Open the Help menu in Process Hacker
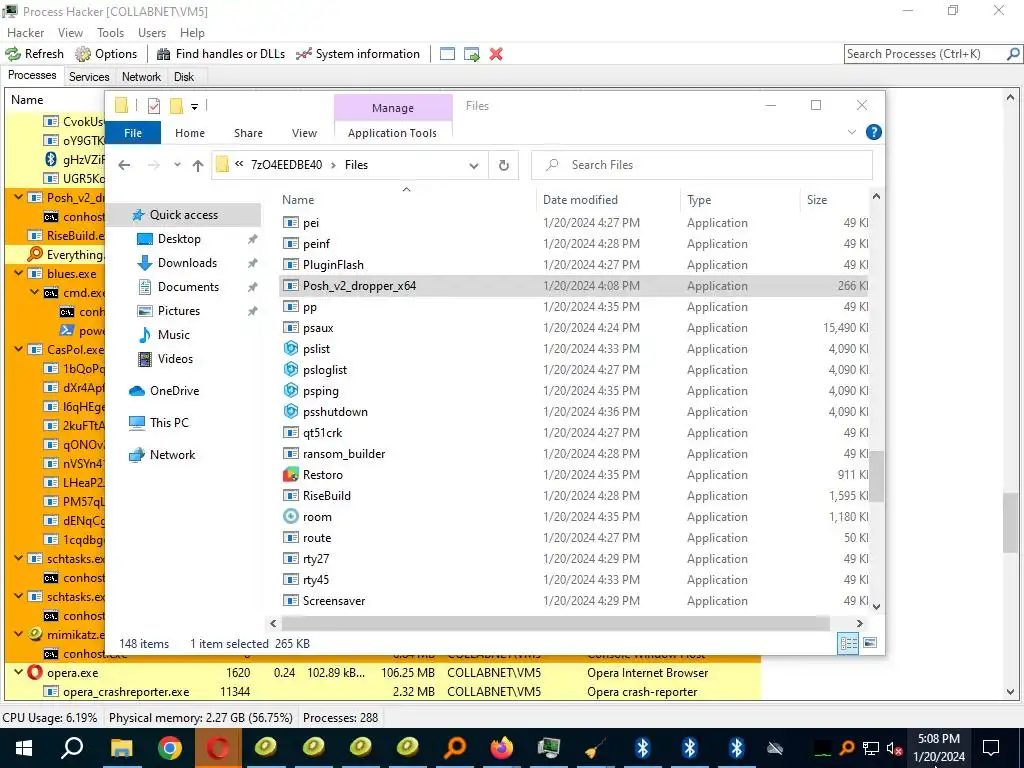The width and height of the screenshot is (1024, 768). [x=192, y=33]
